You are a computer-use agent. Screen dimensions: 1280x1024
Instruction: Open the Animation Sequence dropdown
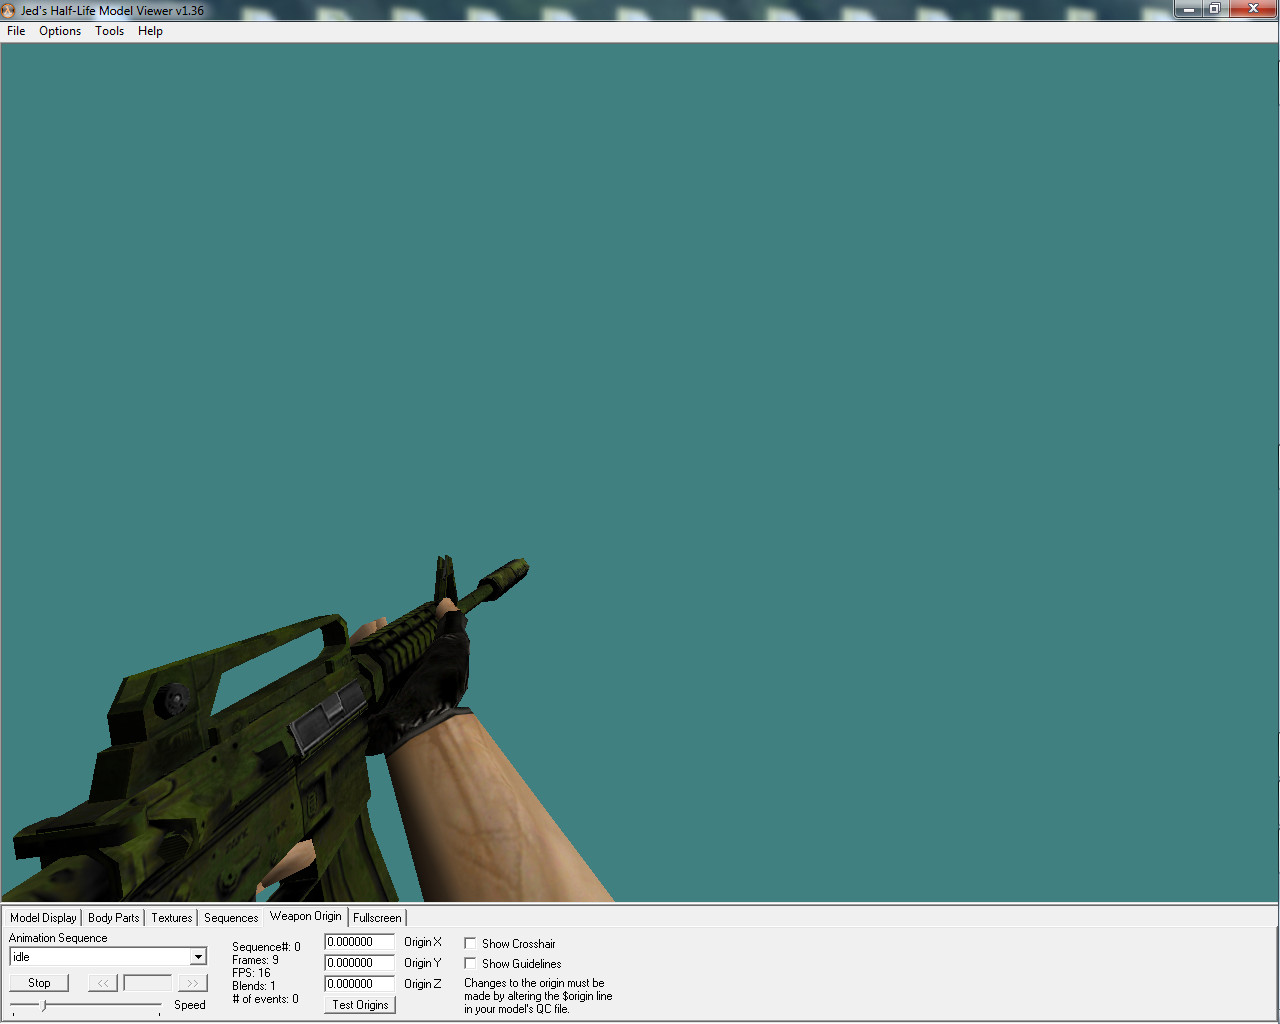point(198,956)
